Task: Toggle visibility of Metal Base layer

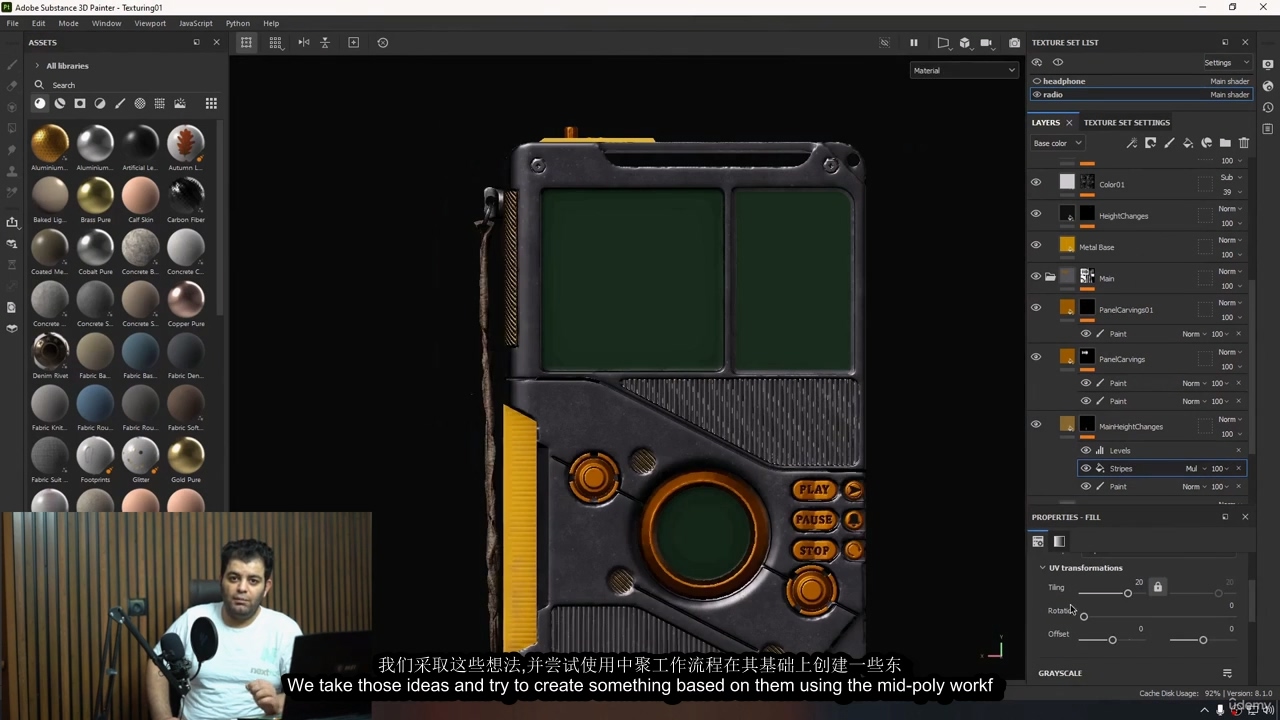Action: point(1036,245)
